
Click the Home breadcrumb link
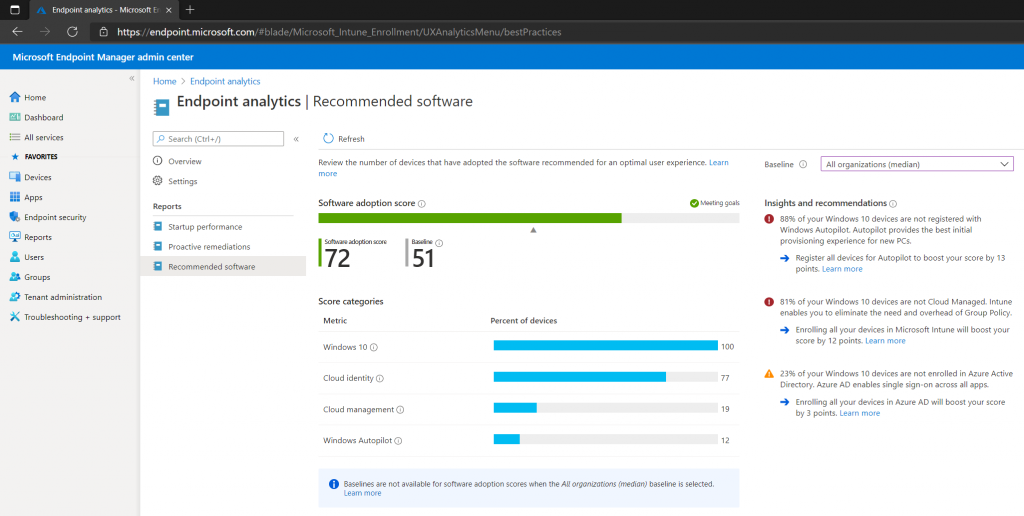[165, 81]
